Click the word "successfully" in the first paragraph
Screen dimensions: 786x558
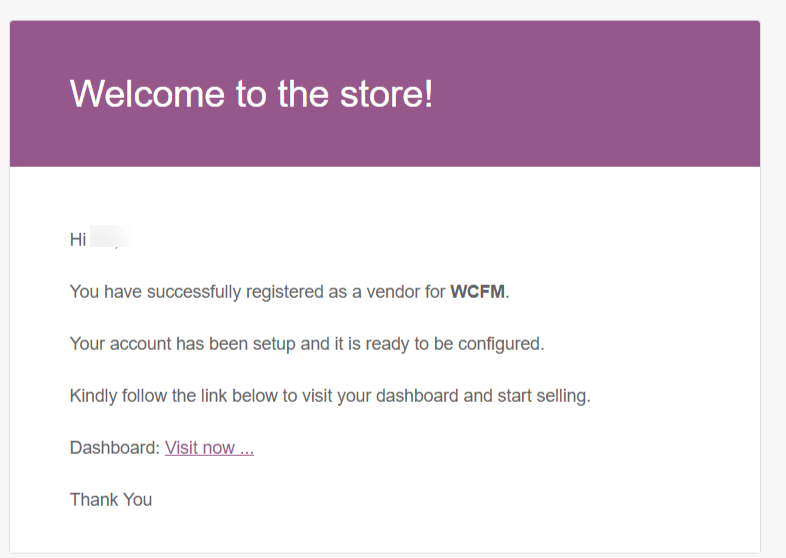click(191, 292)
